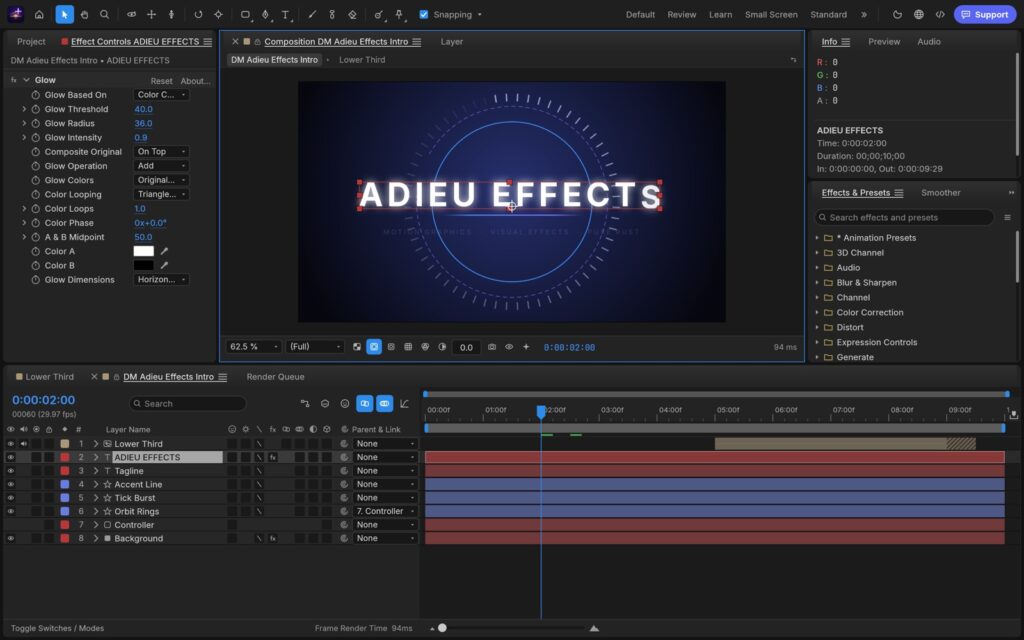The width and height of the screenshot is (1024, 640).
Task: Open the Lower Third timeline tab
Action: pyautogui.click(x=50, y=377)
